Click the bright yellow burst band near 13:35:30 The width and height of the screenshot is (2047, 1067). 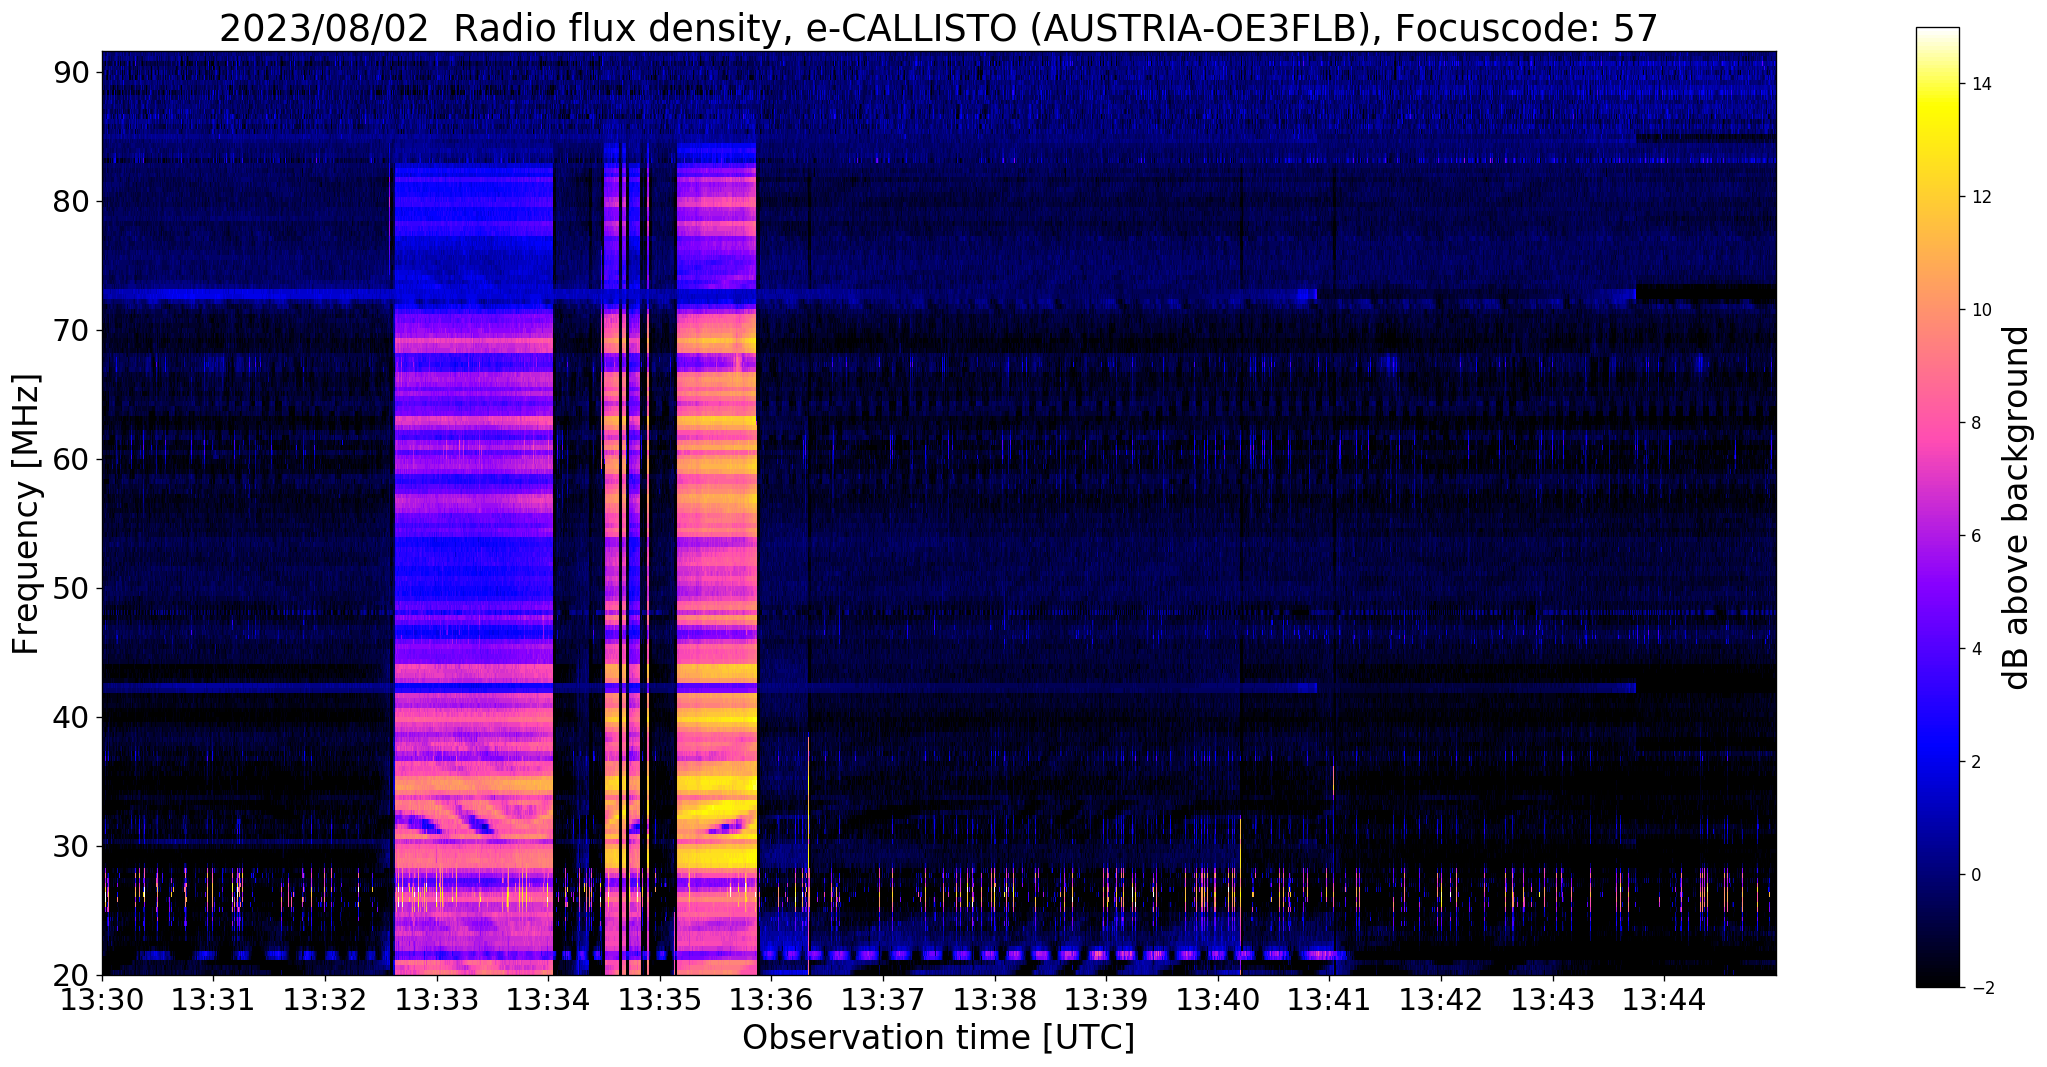coord(717,560)
